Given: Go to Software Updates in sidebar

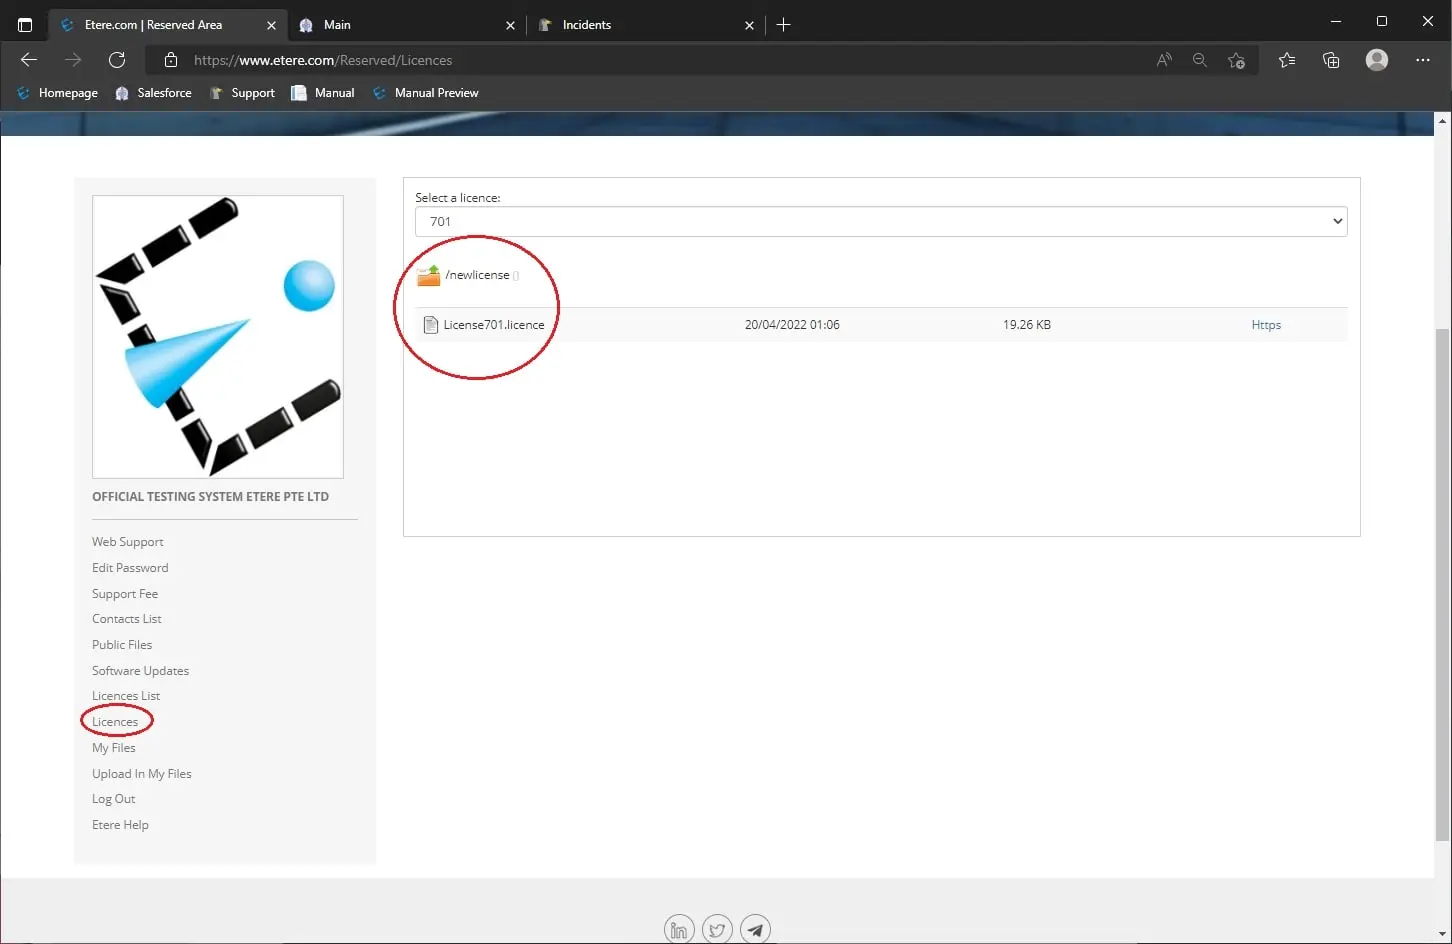Looking at the screenshot, I should (x=140, y=671).
